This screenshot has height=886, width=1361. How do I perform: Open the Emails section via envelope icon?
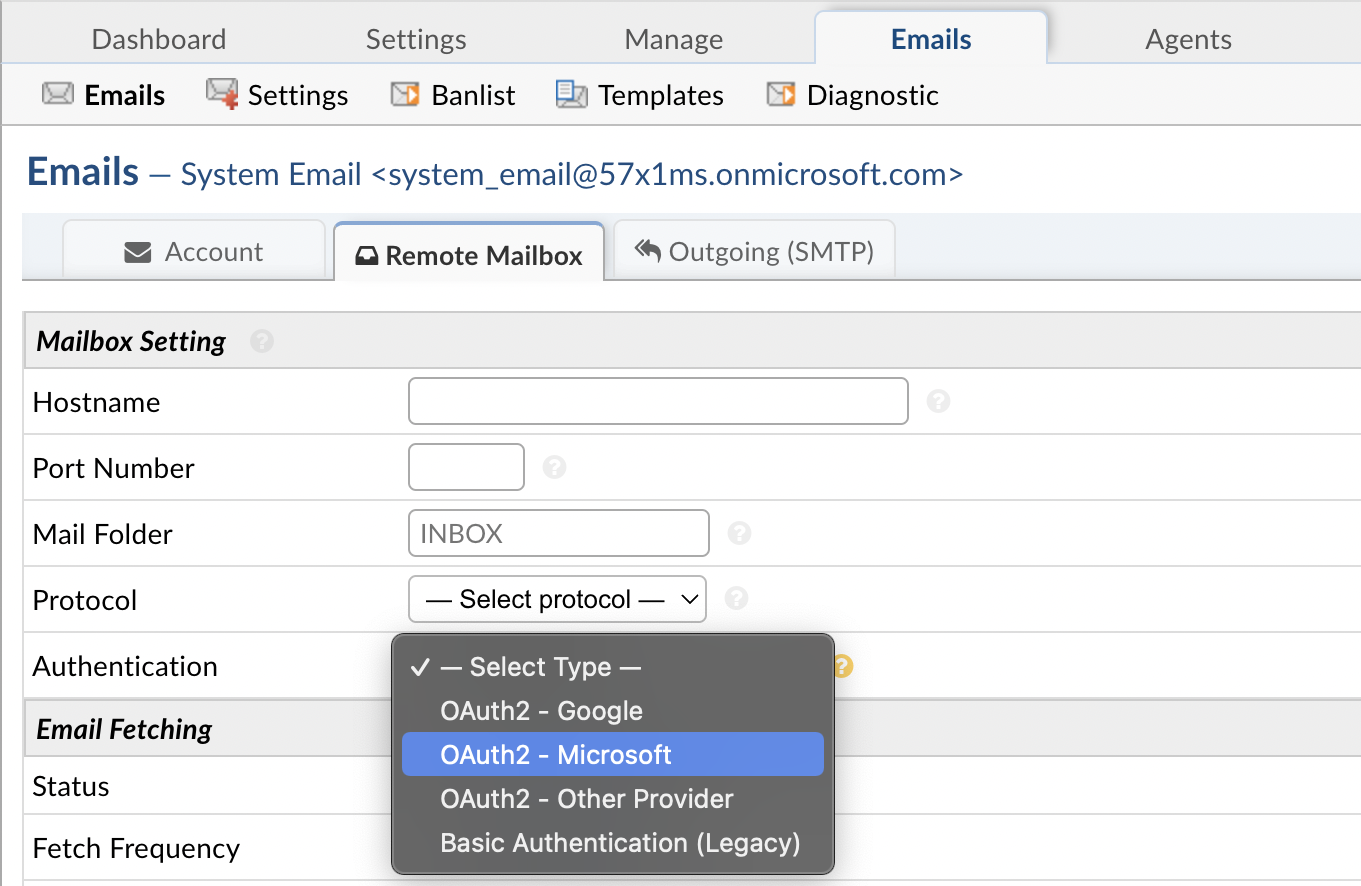[x=57, y=94]
